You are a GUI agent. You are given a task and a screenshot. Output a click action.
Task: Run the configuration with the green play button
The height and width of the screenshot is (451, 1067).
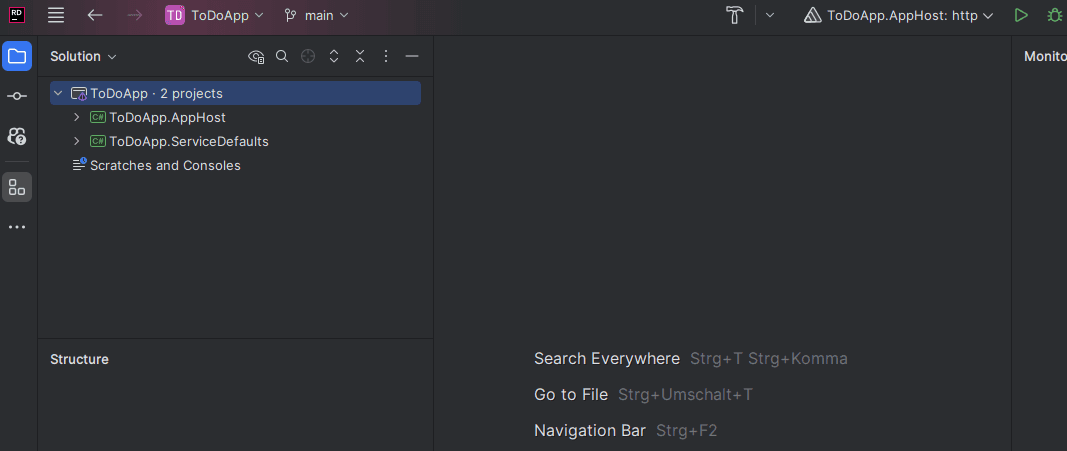point(1021,16)
